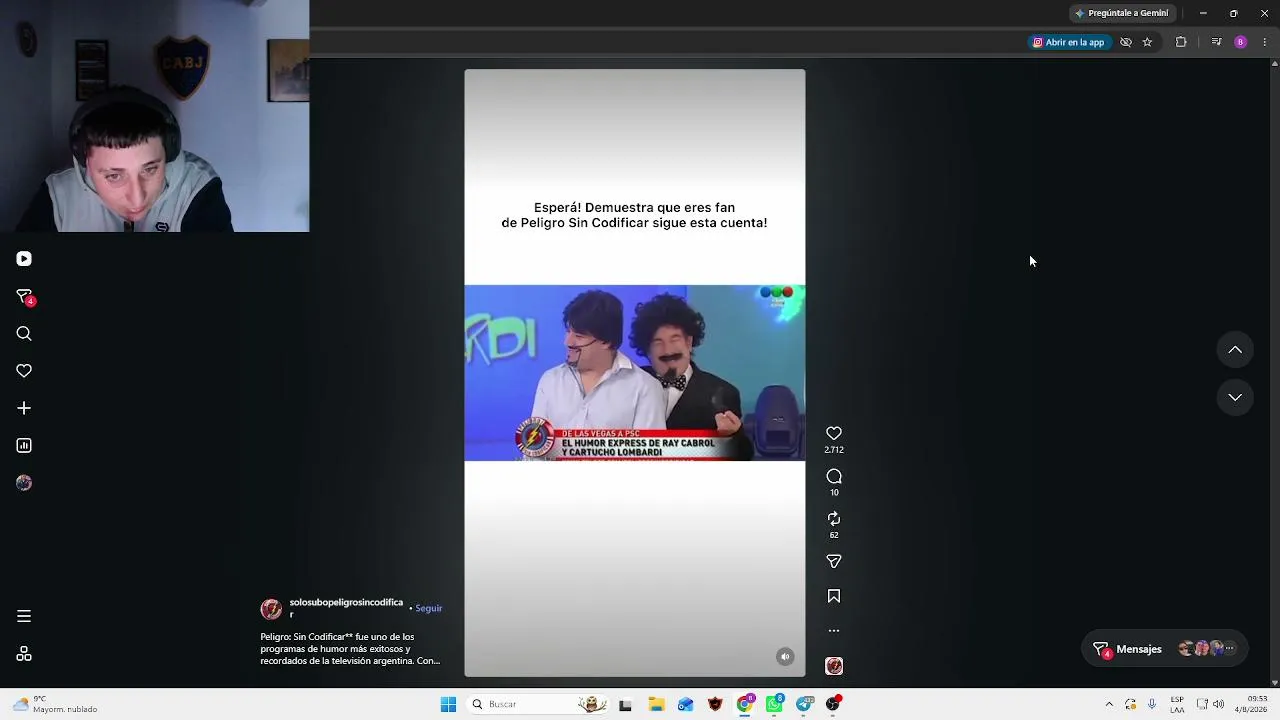
Task: Open the weather widget showing 9°C
Action: (55, 704)
